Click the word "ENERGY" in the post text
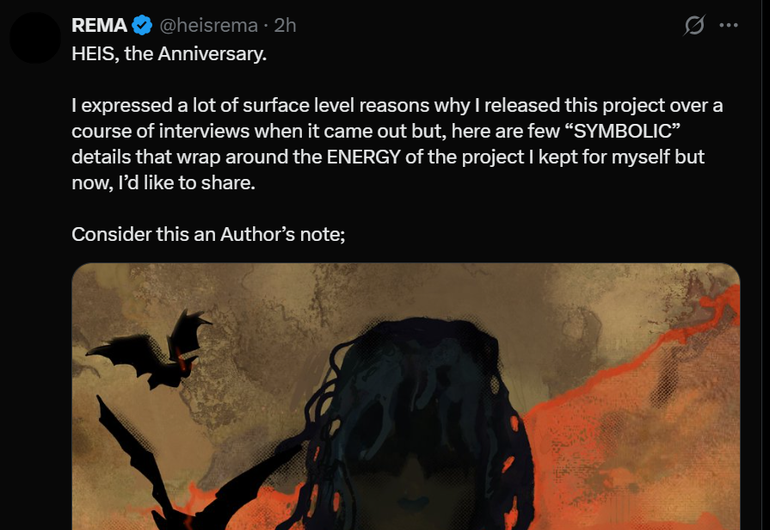 tap(363, 157)
